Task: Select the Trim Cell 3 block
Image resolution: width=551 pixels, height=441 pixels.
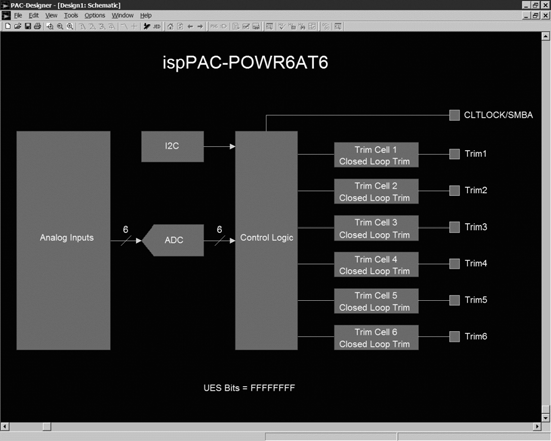Action: pyautogui.click(x=376, y=228)
